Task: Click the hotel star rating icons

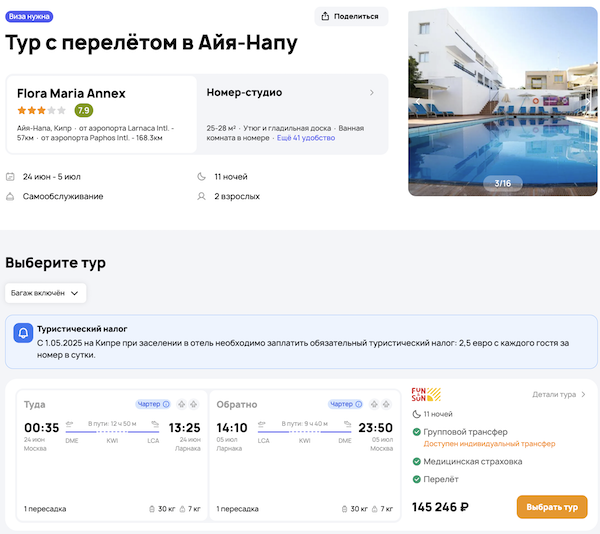Action: pos(41,110)
